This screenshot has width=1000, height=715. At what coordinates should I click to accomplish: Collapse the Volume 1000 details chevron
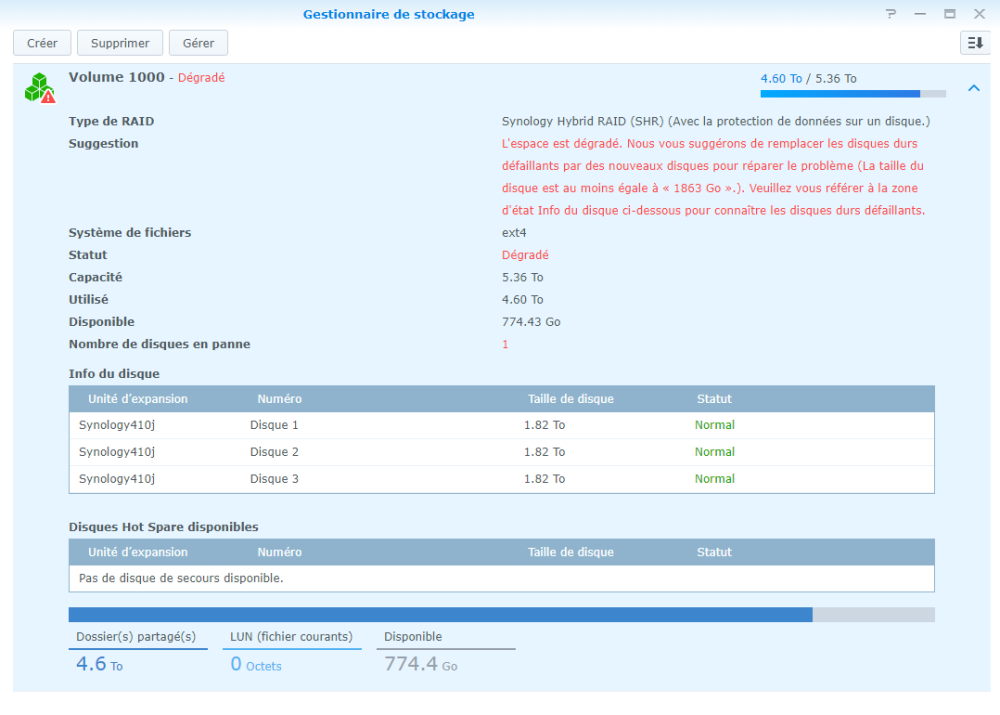[x=973, y=88]
